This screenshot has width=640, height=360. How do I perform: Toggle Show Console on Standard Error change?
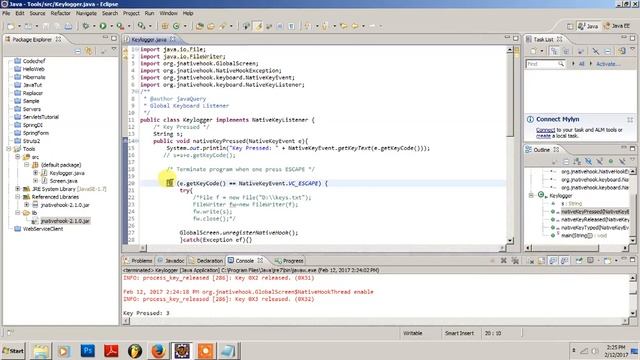[564, 260]
